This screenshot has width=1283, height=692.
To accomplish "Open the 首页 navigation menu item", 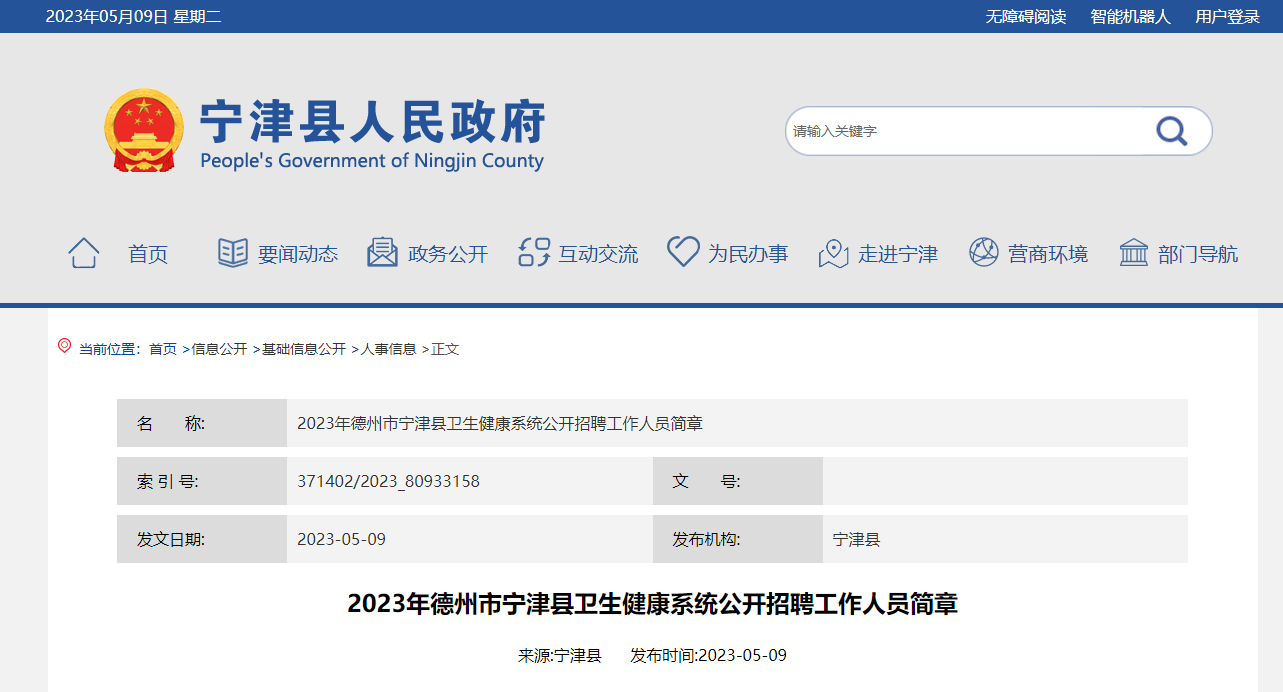I will pos(148,254).
